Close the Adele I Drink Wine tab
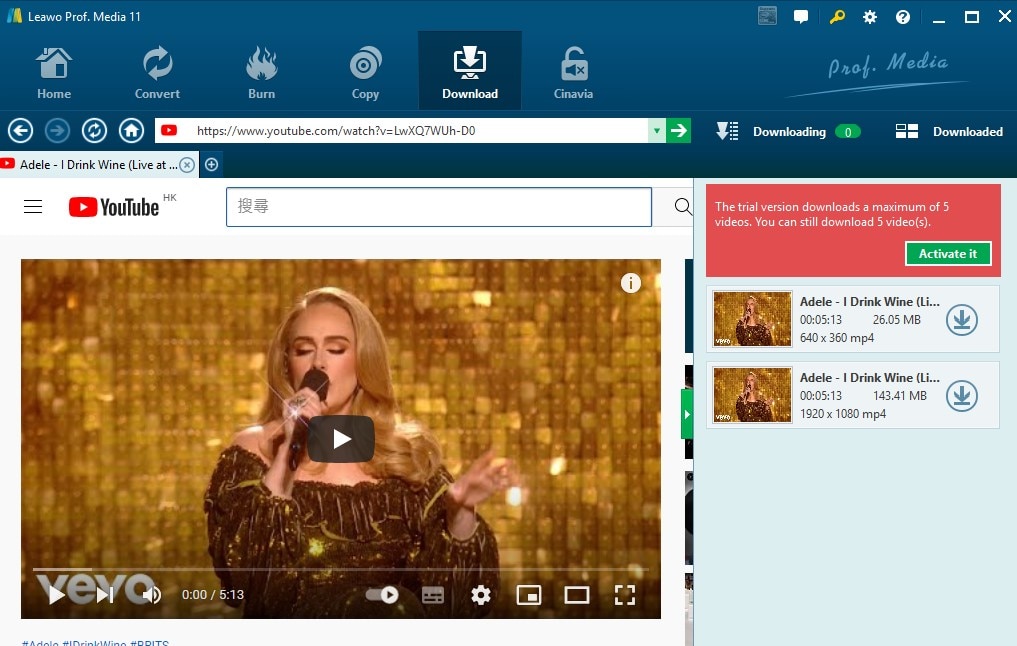The height and width of the screenshot is (646, 1017). [187, 165]
